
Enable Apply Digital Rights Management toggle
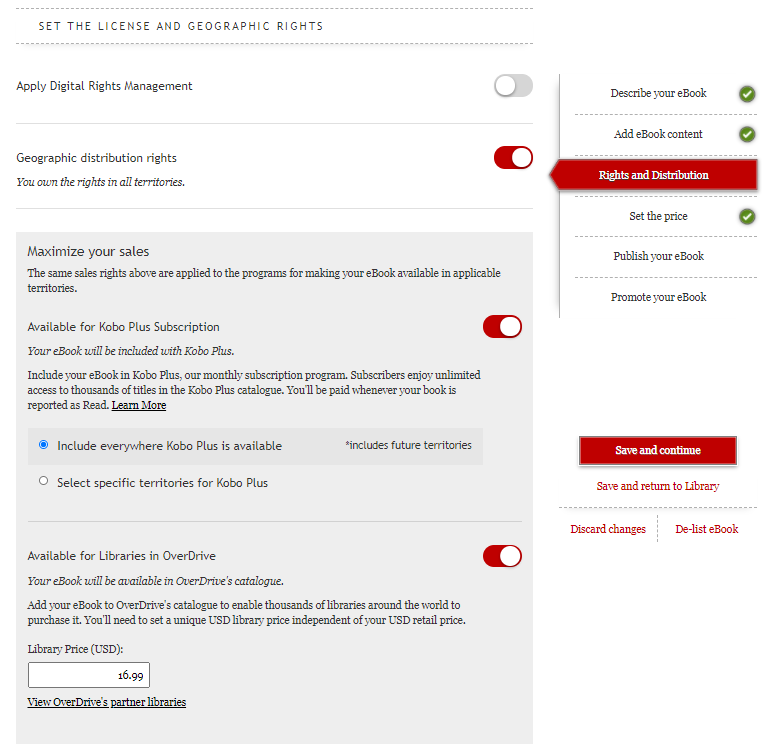point(513,86)
